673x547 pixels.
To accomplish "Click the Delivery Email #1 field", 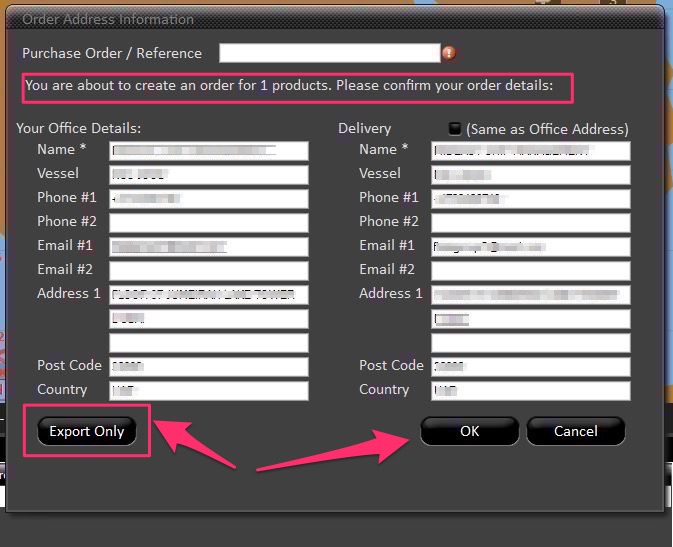I will (530, 246).
